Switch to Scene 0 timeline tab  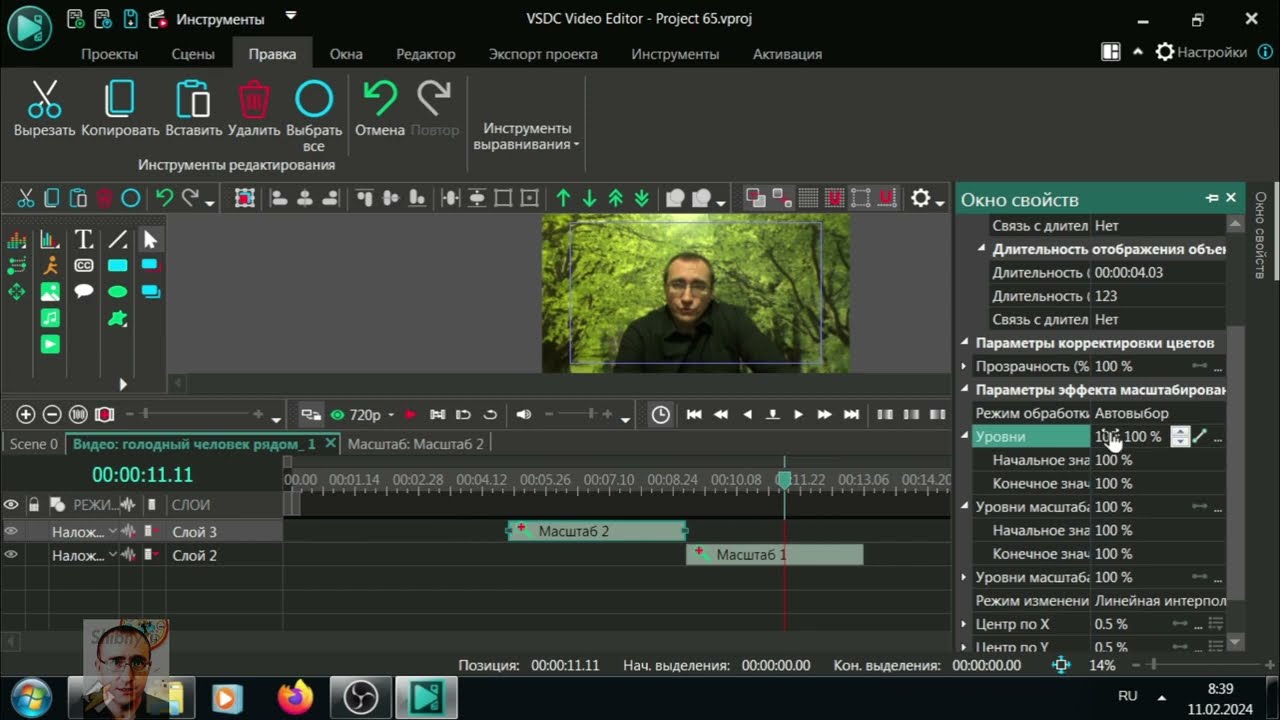[34, 444]
